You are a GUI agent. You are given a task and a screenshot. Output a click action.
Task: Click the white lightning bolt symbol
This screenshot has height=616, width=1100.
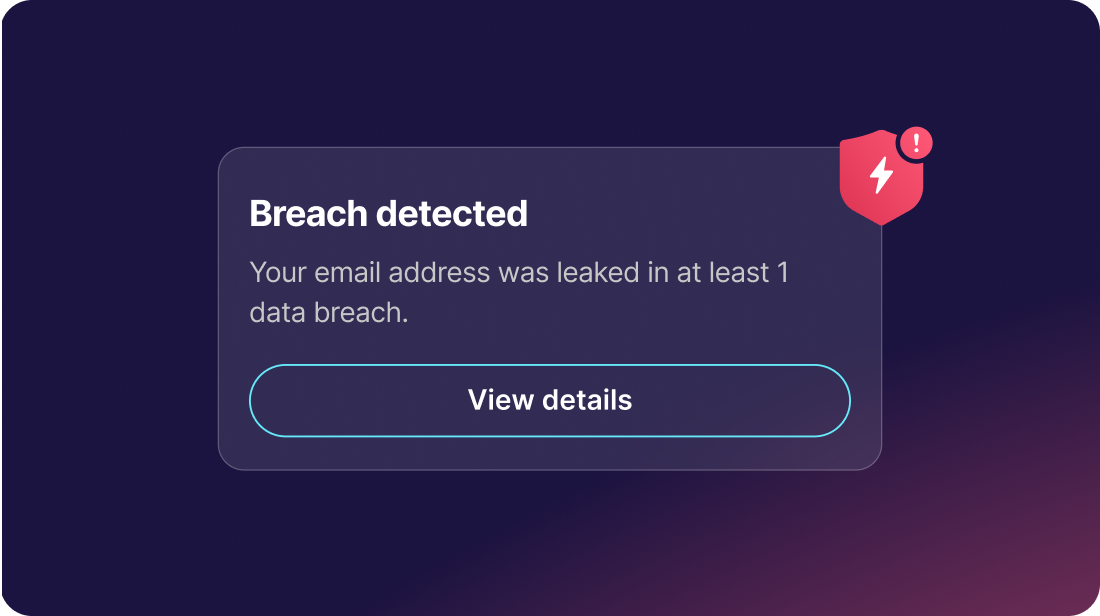pyautogui.click(x=881, y=175)
